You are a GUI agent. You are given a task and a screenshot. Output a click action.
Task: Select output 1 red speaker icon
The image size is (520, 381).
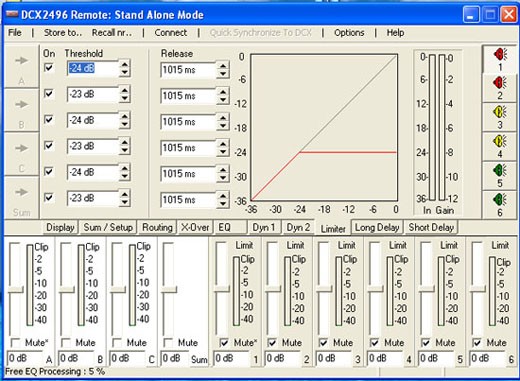(499, 54)
